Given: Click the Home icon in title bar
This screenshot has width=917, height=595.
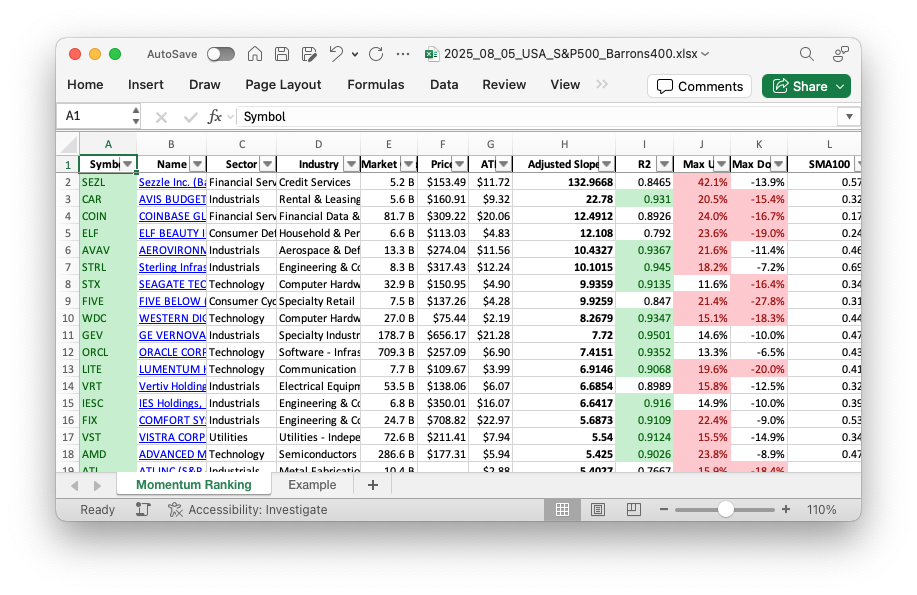Looking at the screenshot, I should click(x=255, y=54).
